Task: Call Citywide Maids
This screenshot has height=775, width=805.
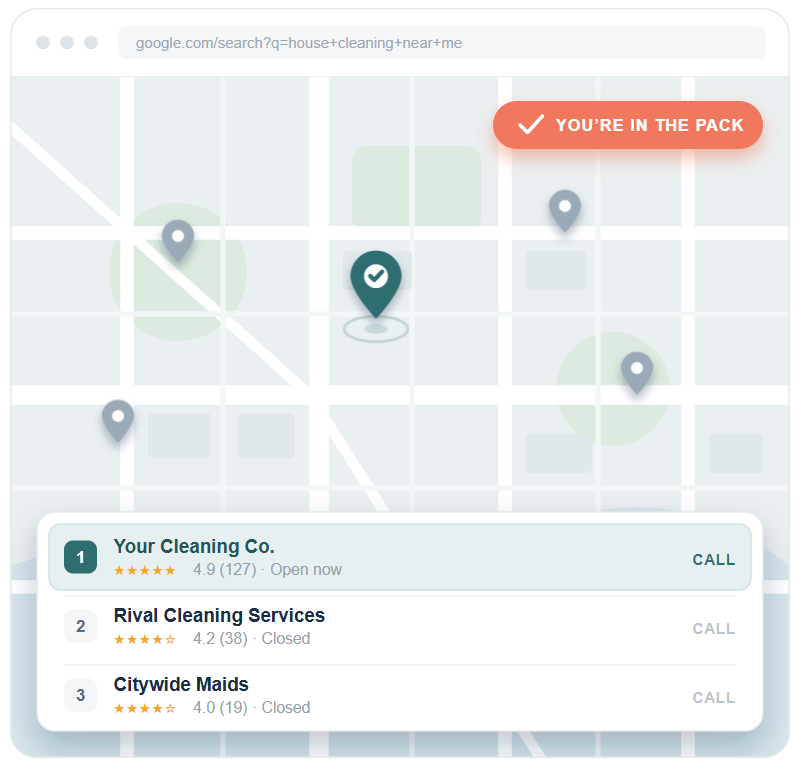Action: 714,698
